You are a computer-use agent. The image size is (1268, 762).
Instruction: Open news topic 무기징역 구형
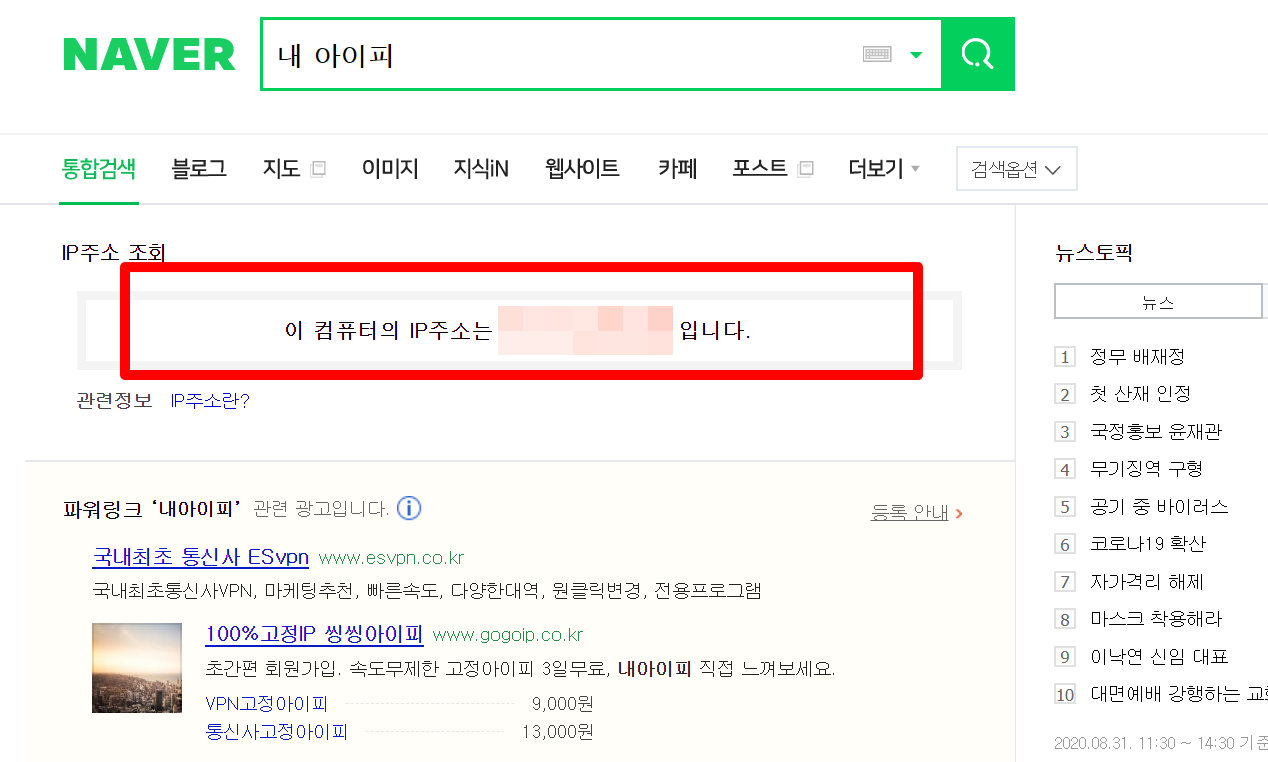(1146, 469)
